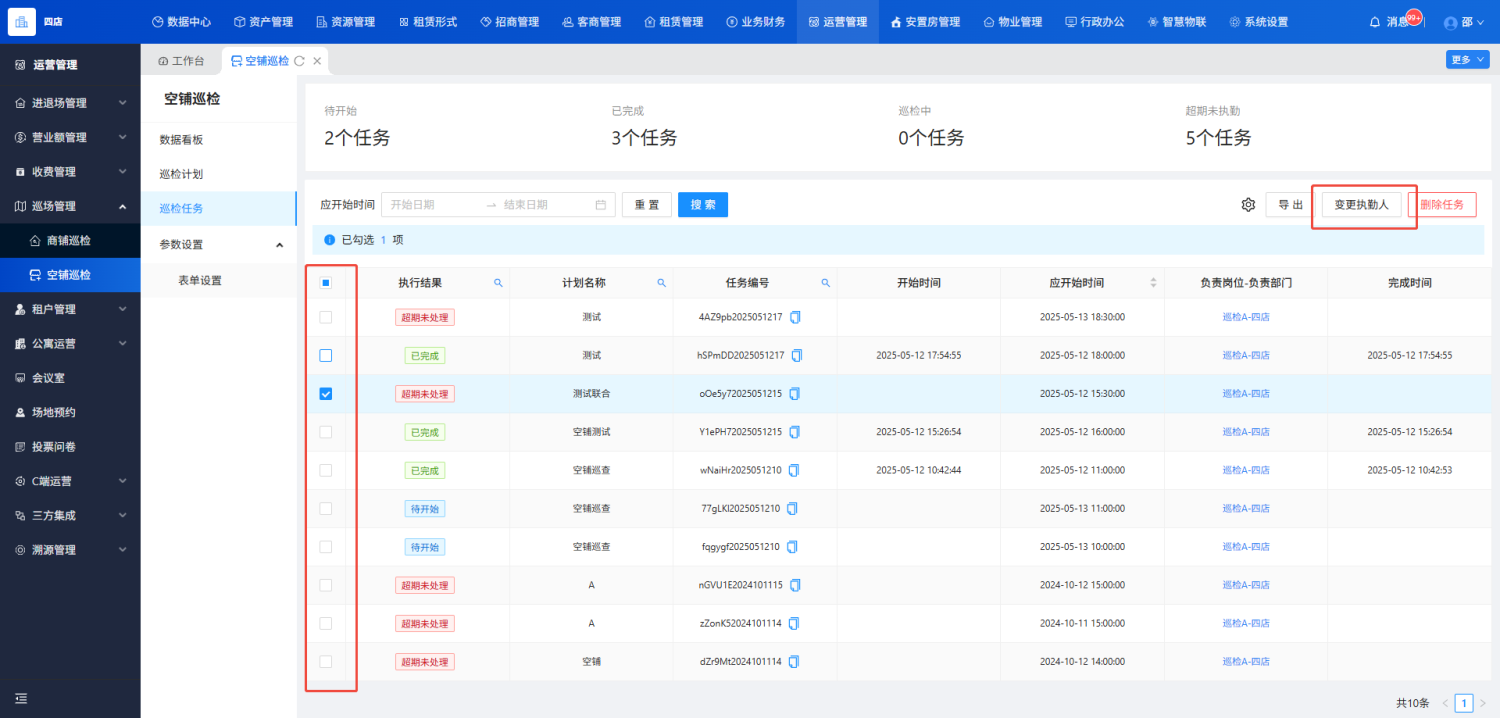The image size is (1500, 718).
Task: Open 消息 notifications bell
Action: (x=1375, y=22)
